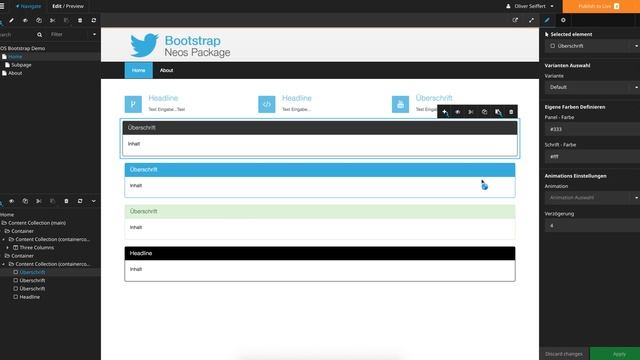Select NEOS Bootstrap Demo root node
The image size is (640, 360).
pyautogui.click(x=22, y=48)
